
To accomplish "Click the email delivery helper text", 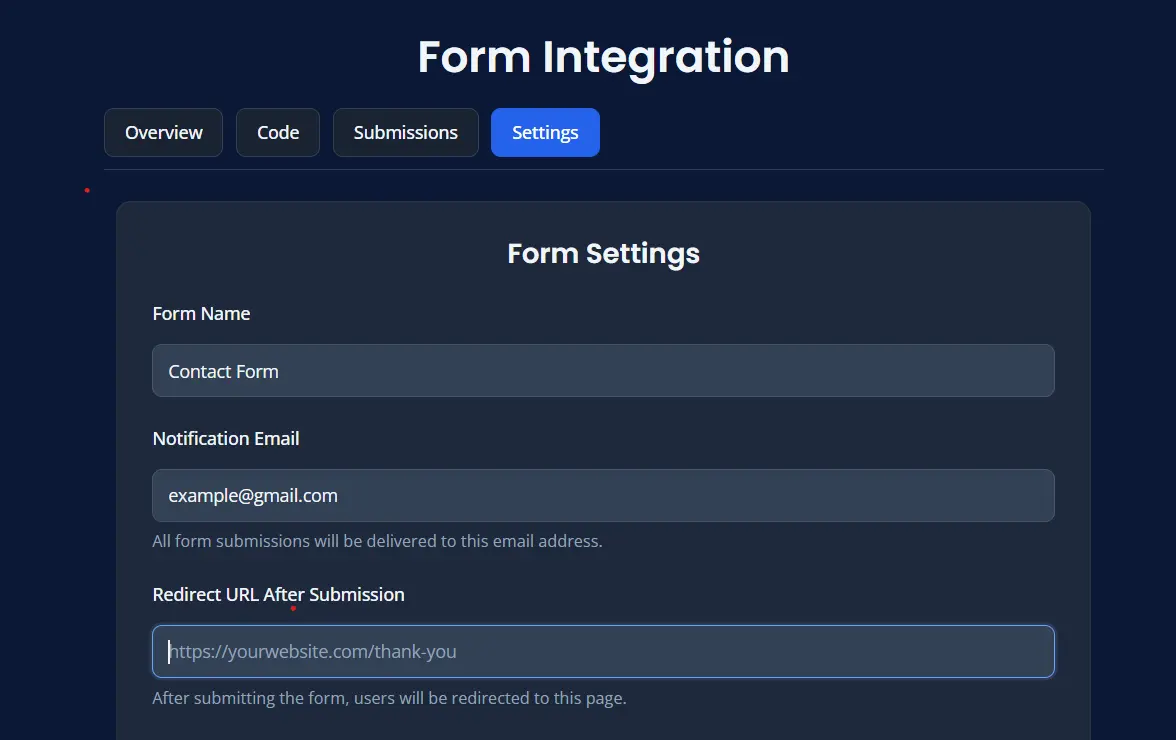I will point(377,542).
